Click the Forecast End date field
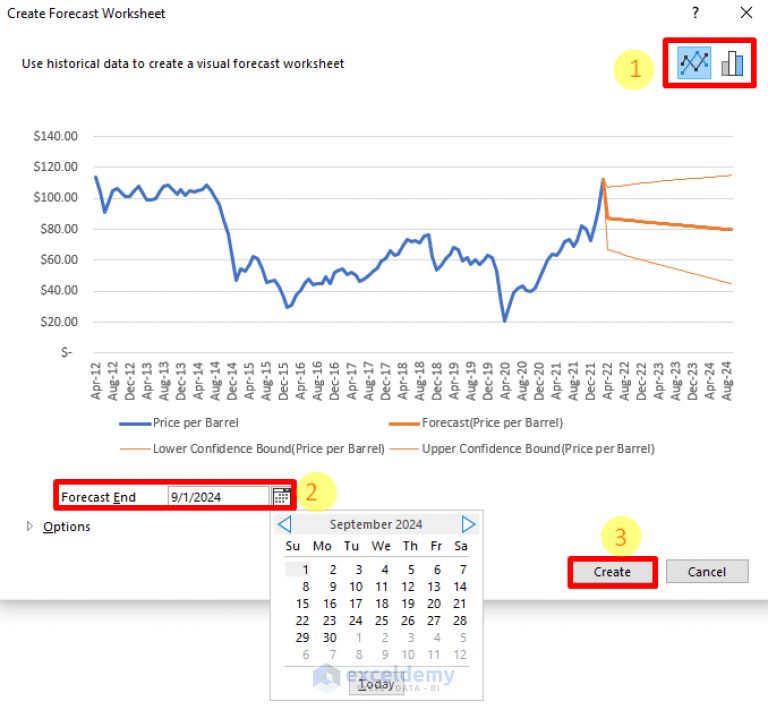 click(x=218, y=497)
